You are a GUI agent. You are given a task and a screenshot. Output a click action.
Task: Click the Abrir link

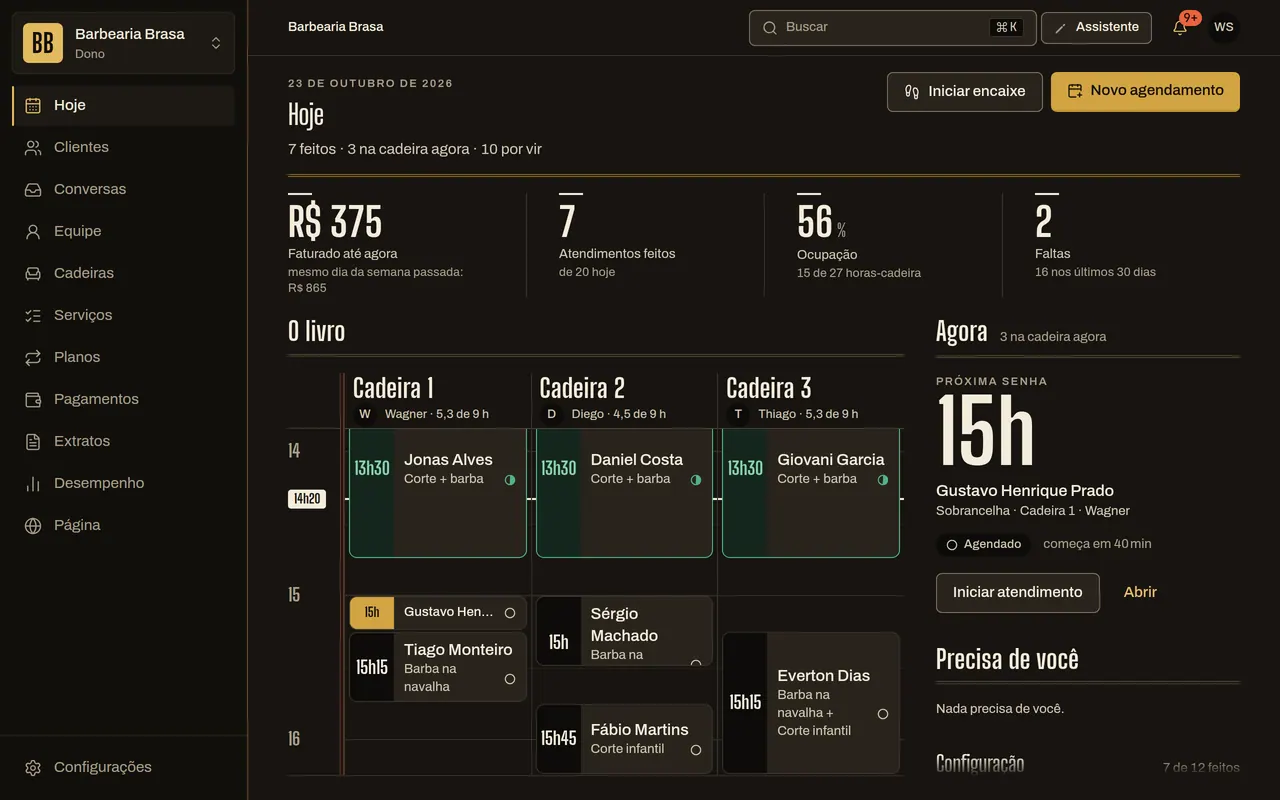pyautogui.click(x=1140, y=592)
